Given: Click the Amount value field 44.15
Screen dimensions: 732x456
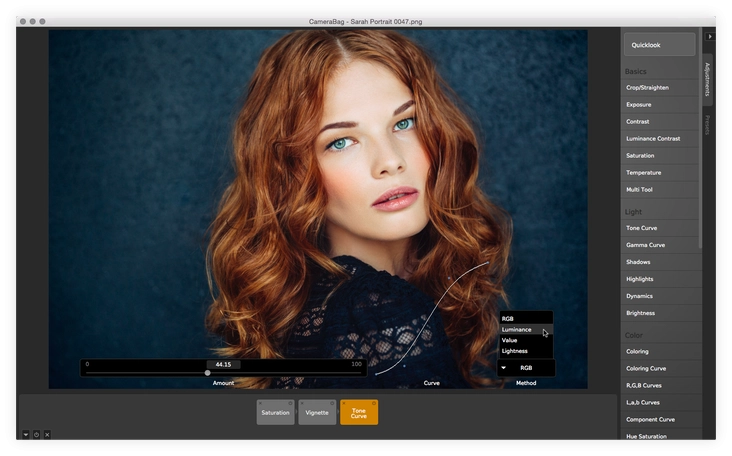Looking at the screenshot, I should pos(223,365).
